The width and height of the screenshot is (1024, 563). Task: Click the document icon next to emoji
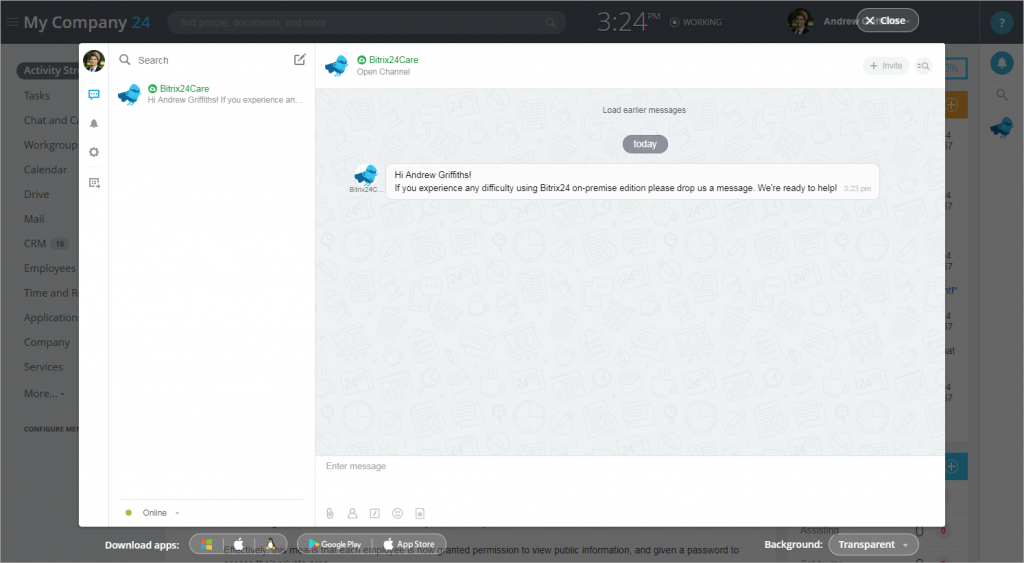point(420,513)
